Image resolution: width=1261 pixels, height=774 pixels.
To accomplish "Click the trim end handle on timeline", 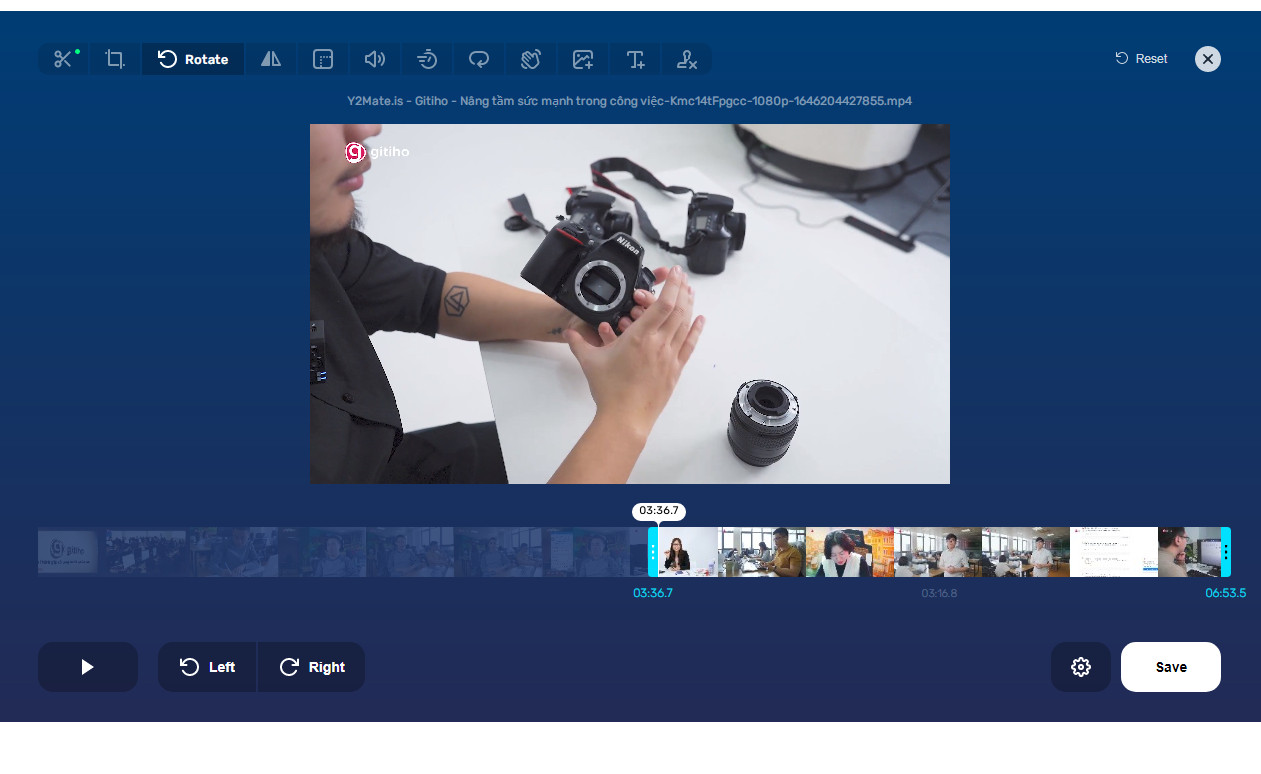I will click(x=1226, y=552).
